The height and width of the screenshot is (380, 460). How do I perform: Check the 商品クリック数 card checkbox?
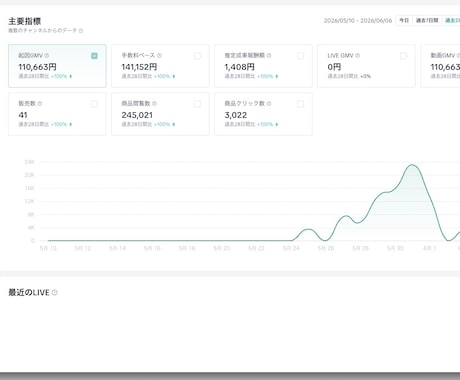pyautogui.click(x=300, y=104)
